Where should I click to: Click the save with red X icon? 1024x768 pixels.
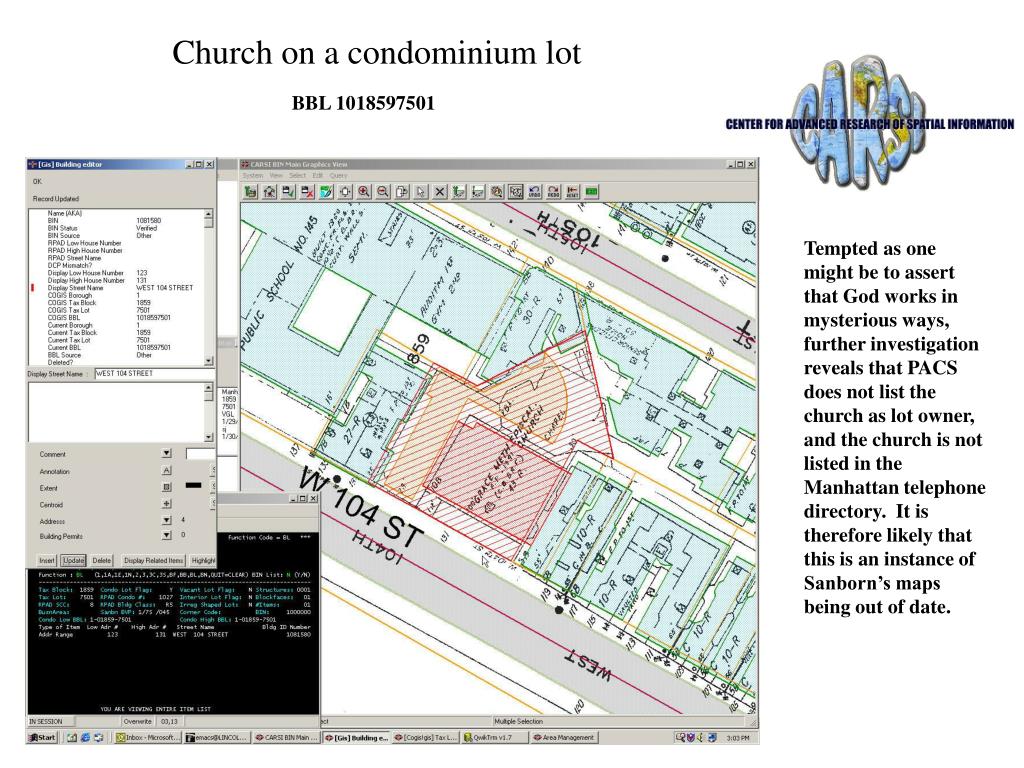[x=307, y=191]
